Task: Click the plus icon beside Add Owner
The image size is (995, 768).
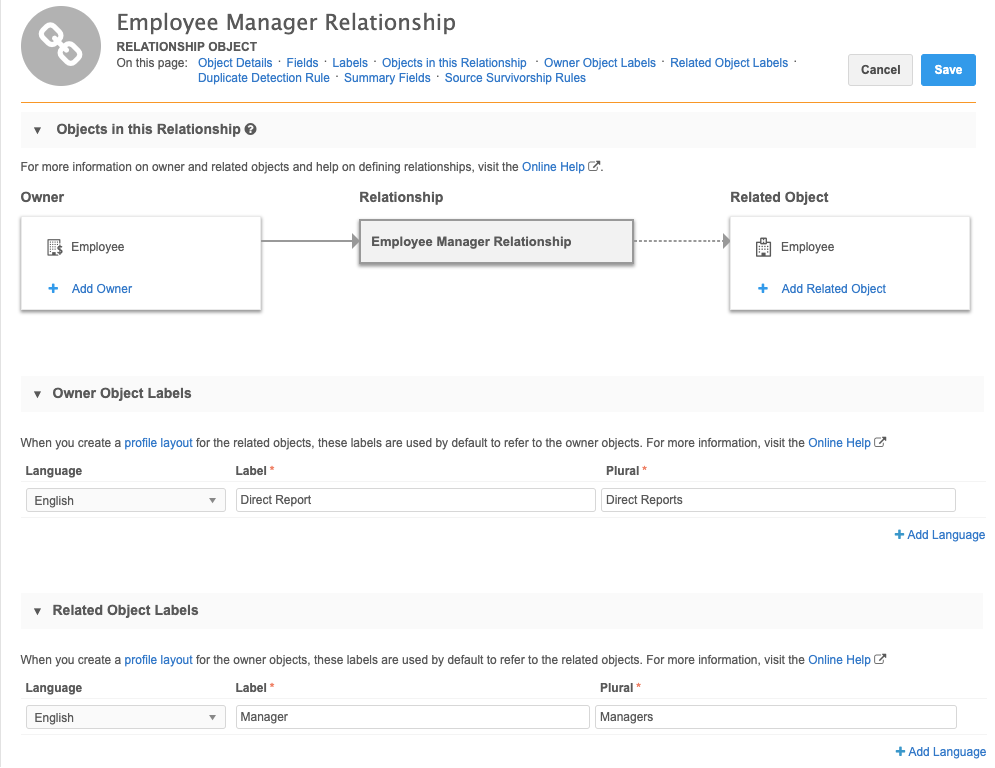Action: point(54,289)
